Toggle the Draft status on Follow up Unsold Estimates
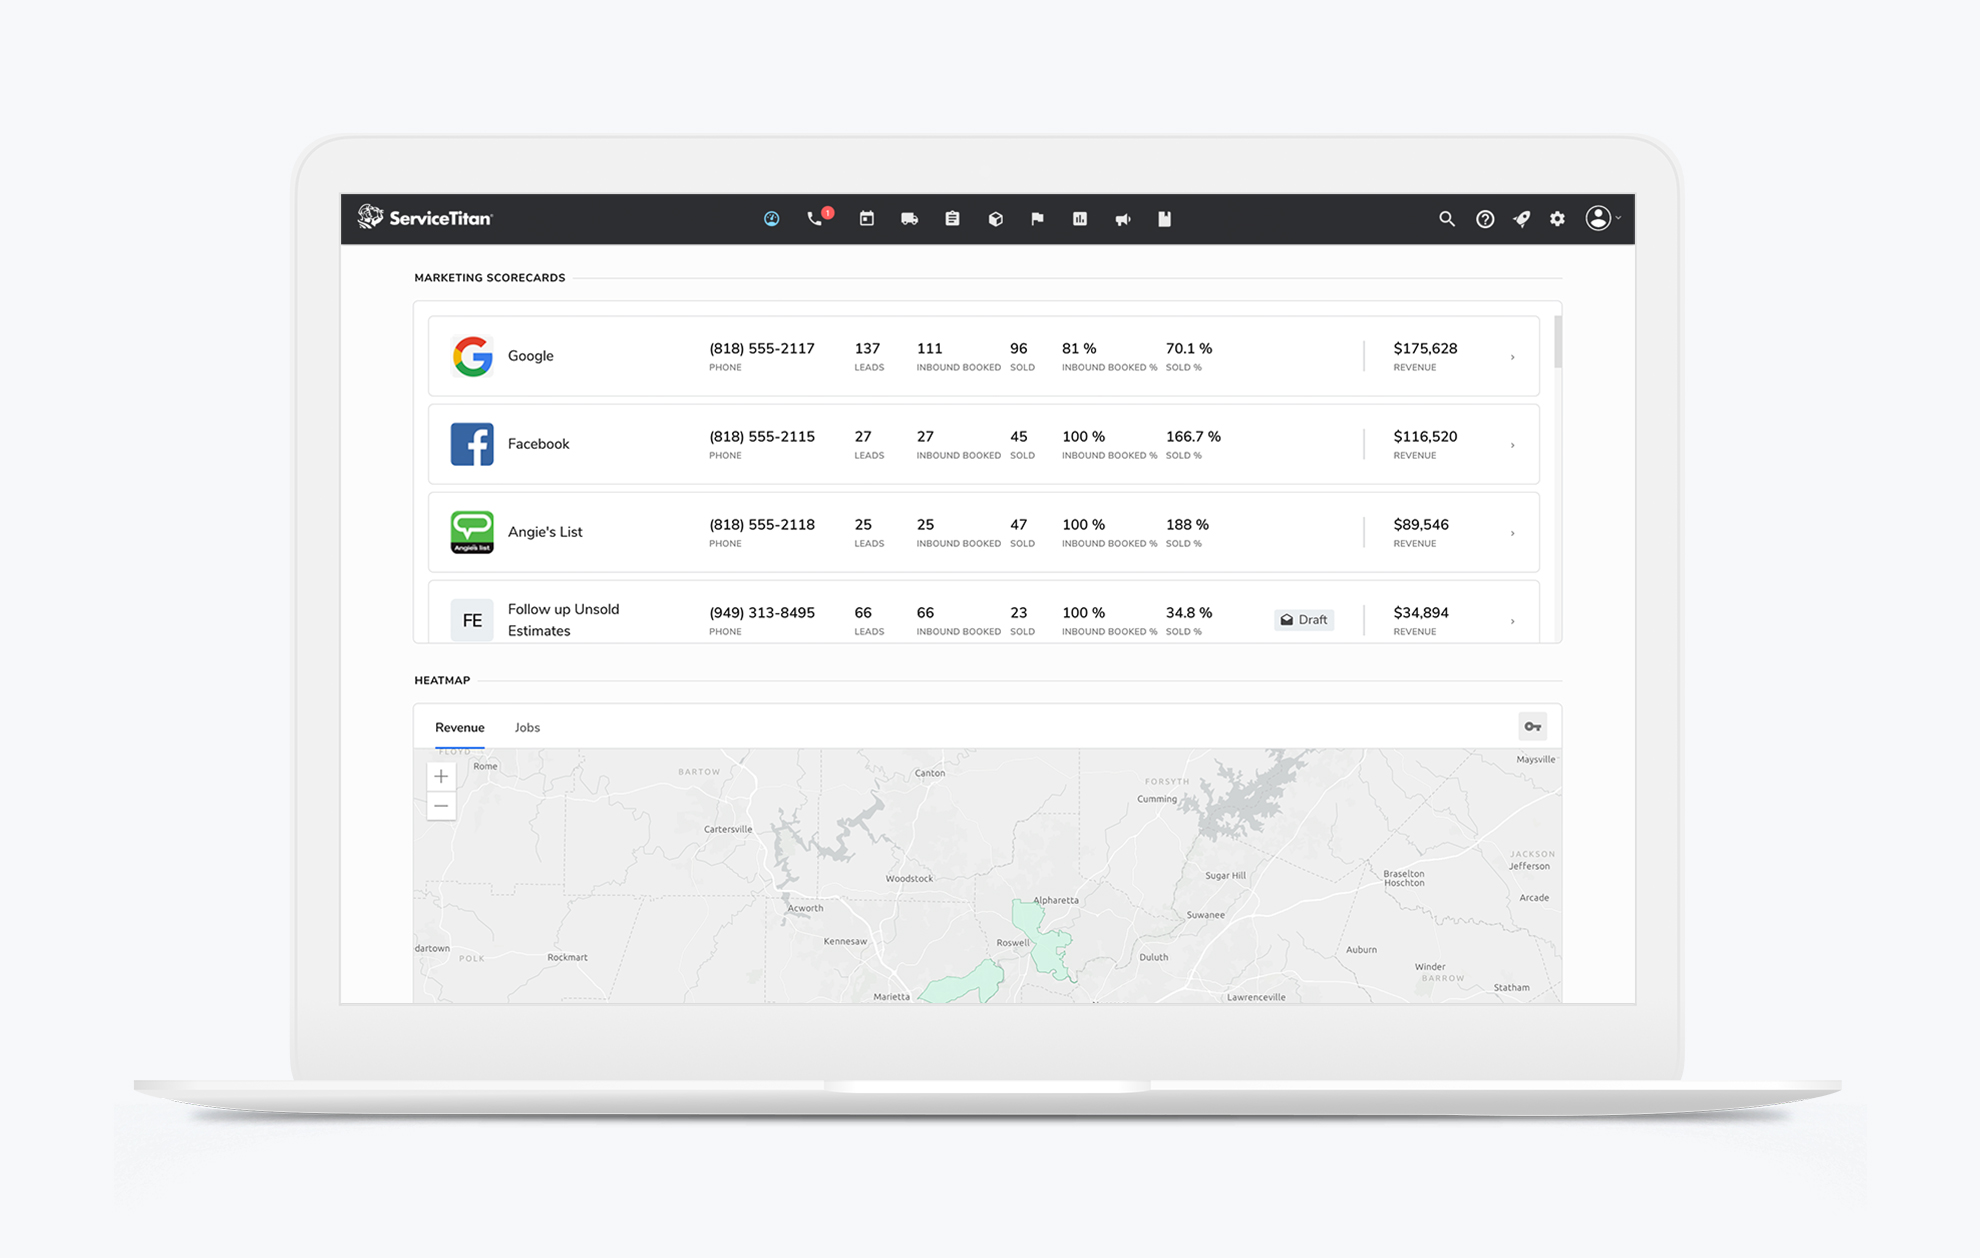 pos(1303,619)
